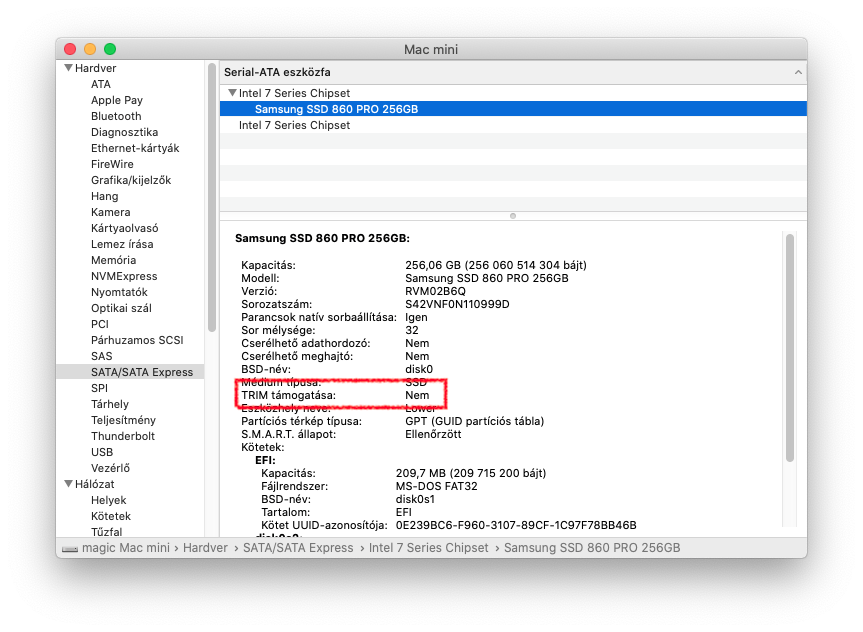
Task: Click GPT (GUID partíciós tábla) value
Action: click(x=474, y=421)
